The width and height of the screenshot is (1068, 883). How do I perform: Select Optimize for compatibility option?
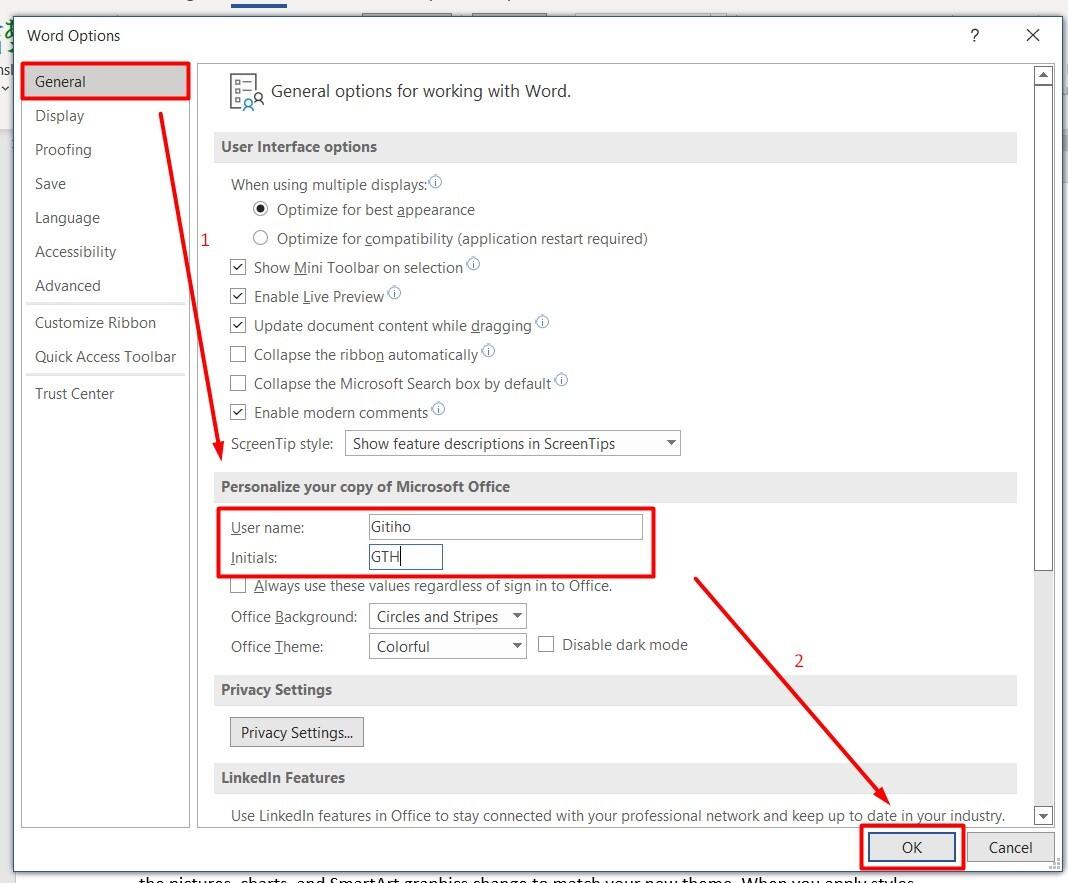pos(260,238)
